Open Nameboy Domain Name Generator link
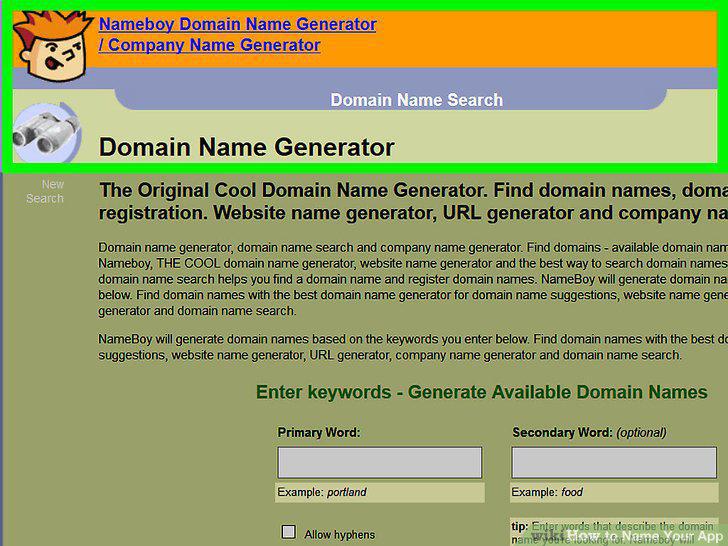The width and height of the screenshot is (728, 546). tap(237, 34)
